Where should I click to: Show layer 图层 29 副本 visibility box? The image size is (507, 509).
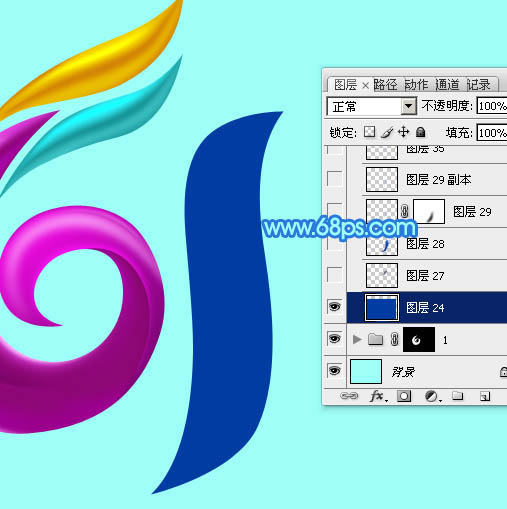335,179
